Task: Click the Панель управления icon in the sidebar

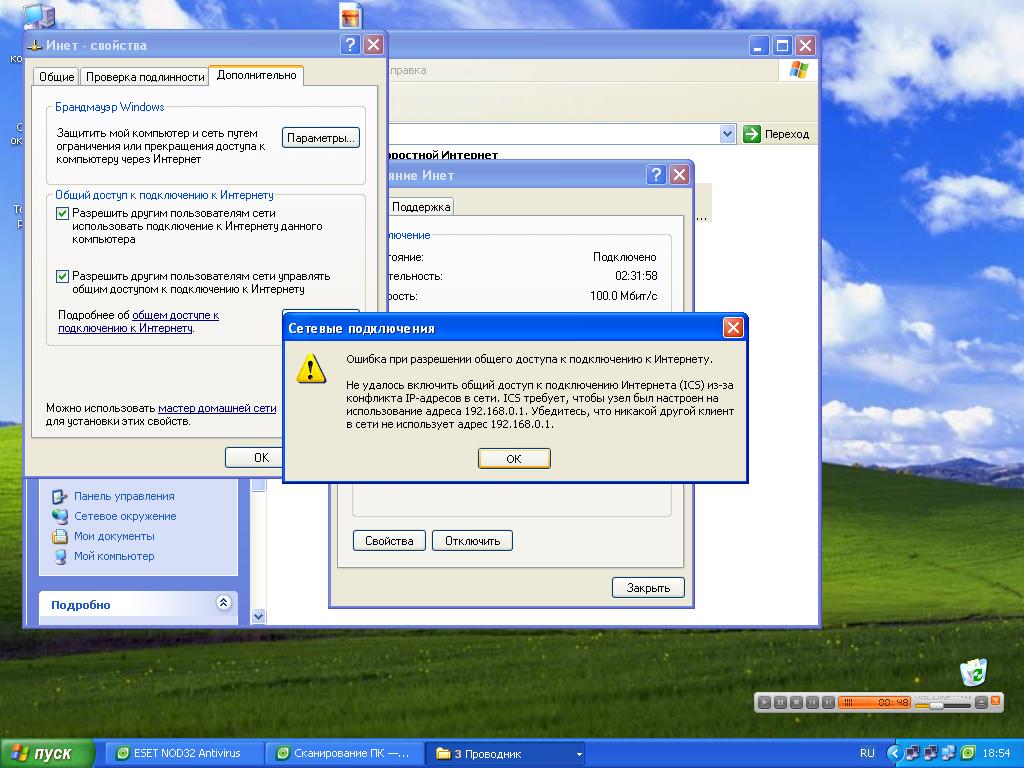Action: tap(59, 496)
